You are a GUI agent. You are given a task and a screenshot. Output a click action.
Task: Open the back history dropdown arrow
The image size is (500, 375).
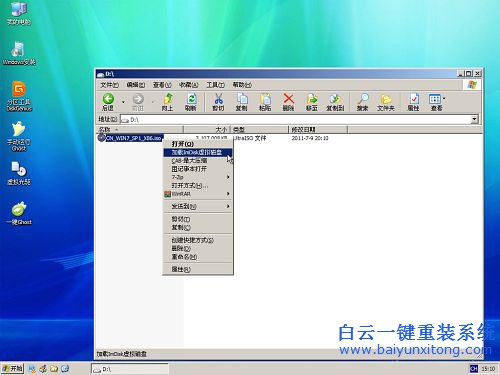tap(123, 102)
